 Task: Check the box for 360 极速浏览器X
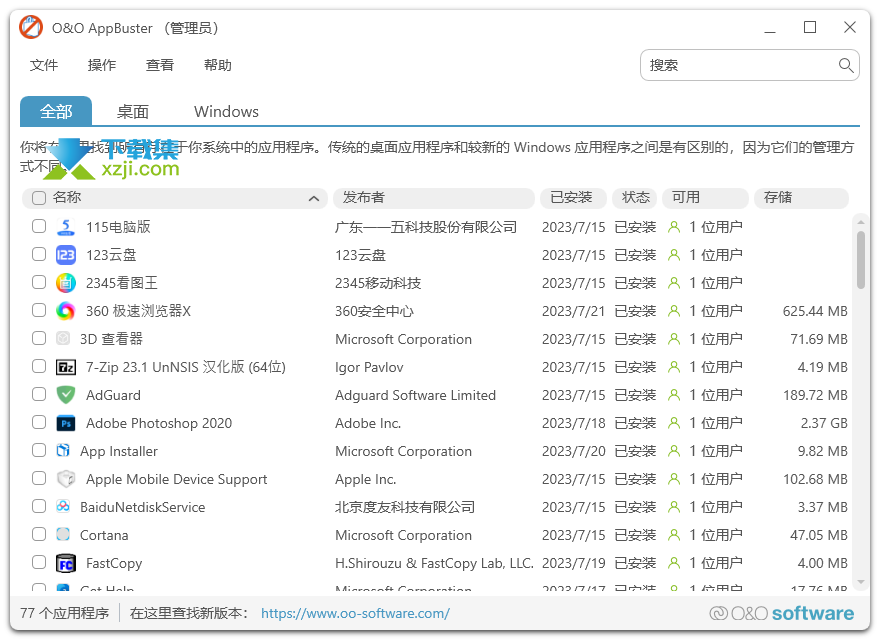39,310
